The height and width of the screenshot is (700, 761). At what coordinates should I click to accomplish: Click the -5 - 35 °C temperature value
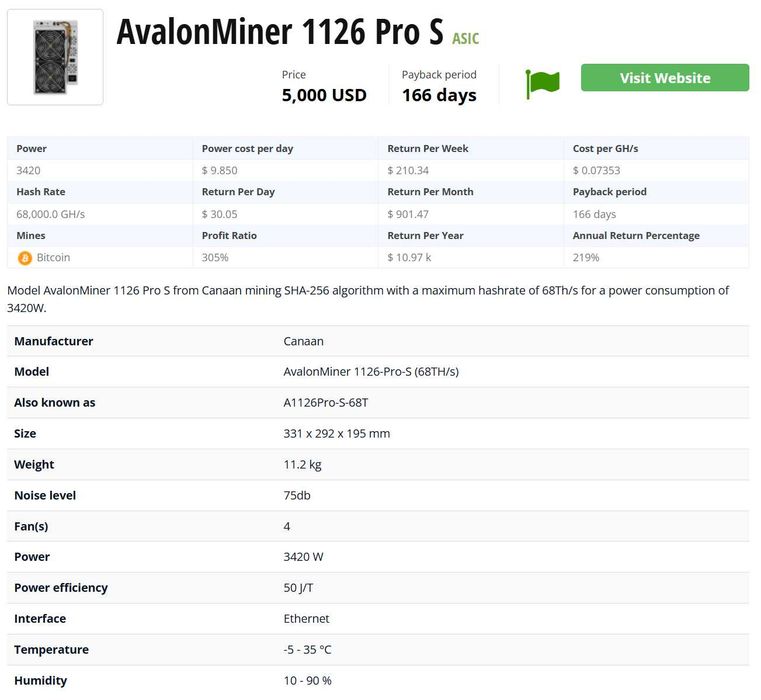point(307,650)
